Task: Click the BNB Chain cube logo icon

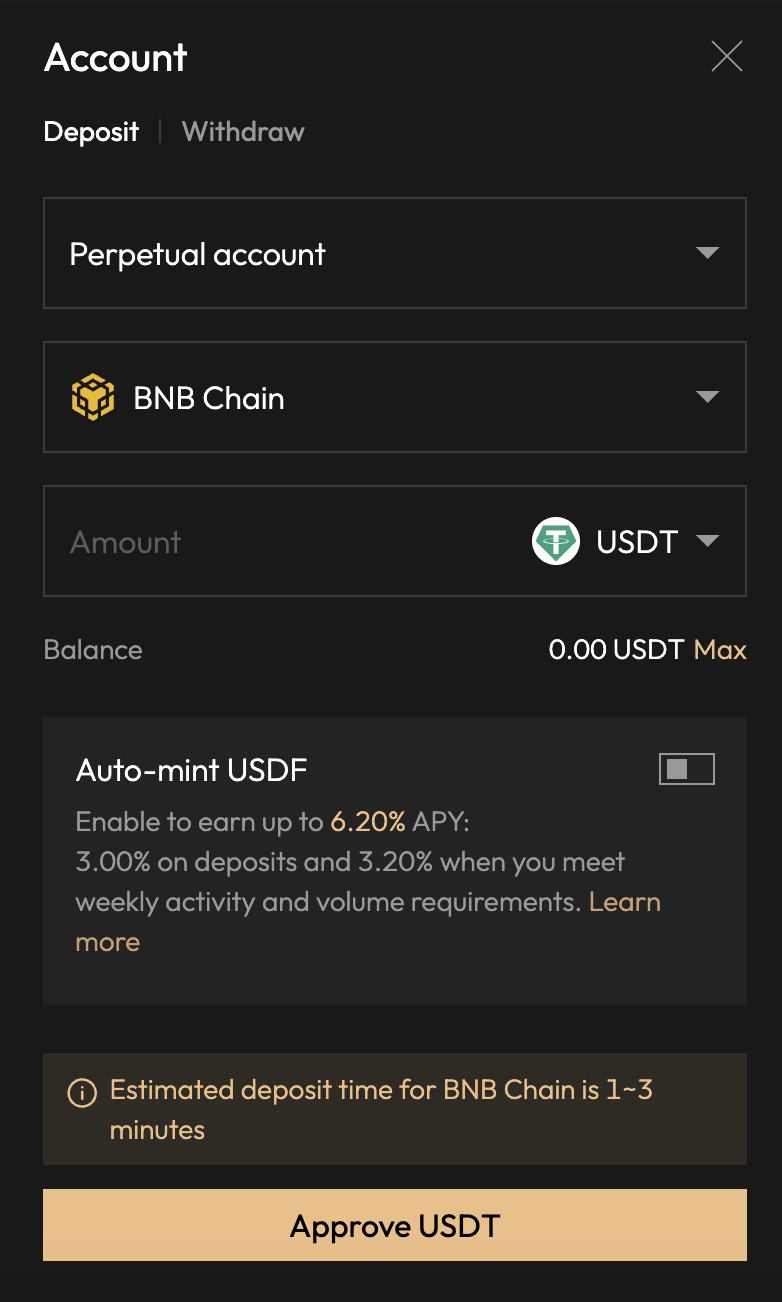Action: click(93, 398)
